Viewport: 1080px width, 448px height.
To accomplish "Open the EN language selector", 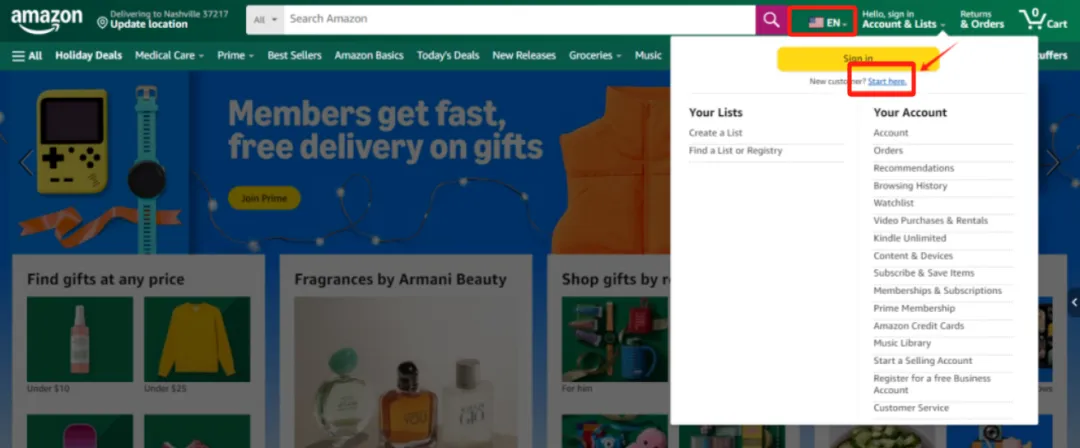I will tap(827, 23).
